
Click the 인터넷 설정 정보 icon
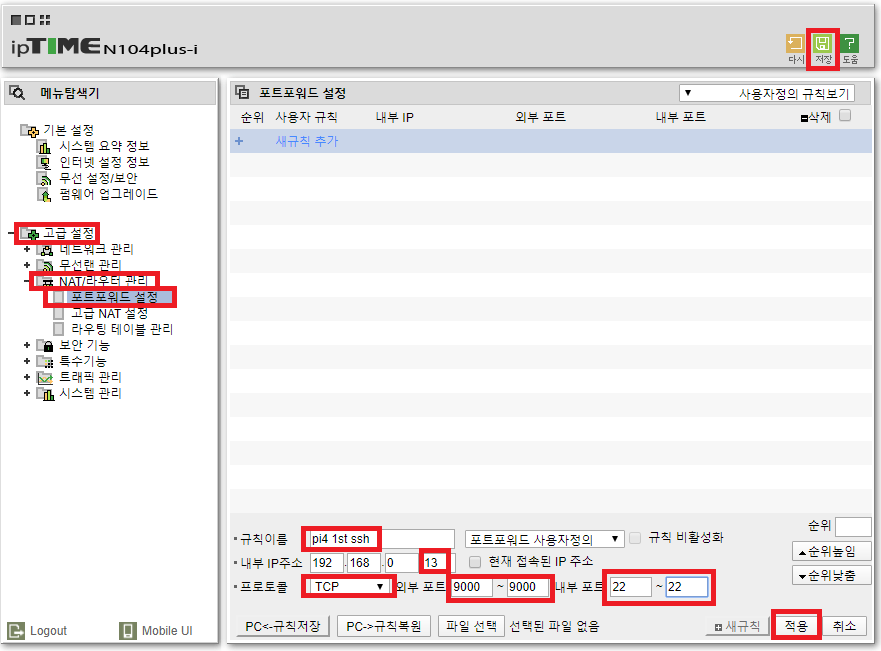point(44,163)
